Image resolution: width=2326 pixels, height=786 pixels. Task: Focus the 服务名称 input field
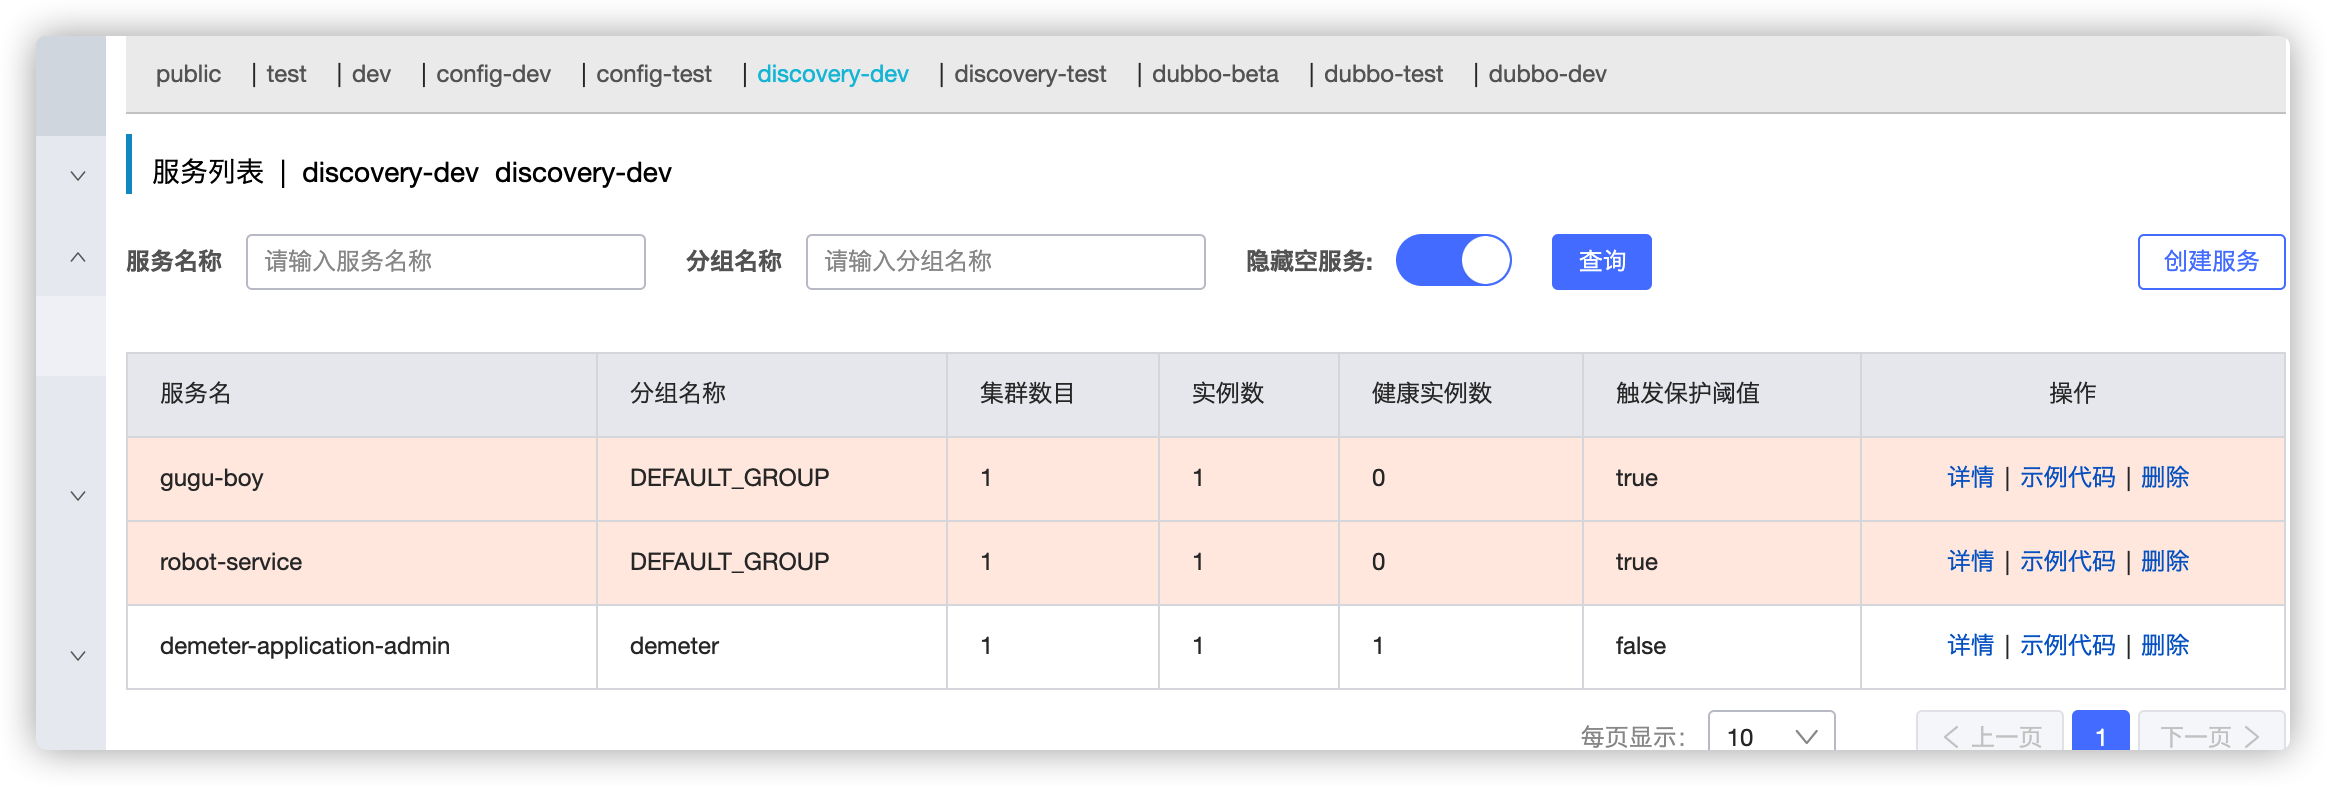coord(445,262)
